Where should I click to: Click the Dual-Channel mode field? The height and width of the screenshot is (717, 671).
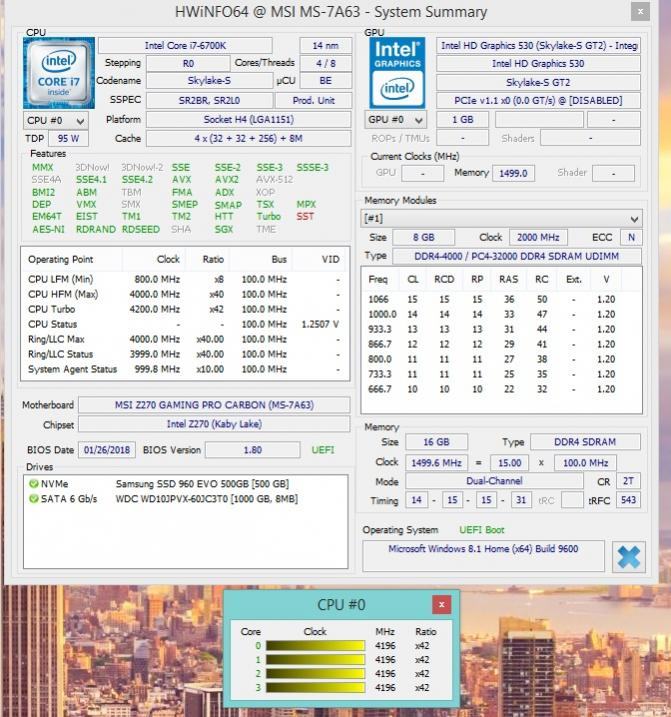pos(494,481)
